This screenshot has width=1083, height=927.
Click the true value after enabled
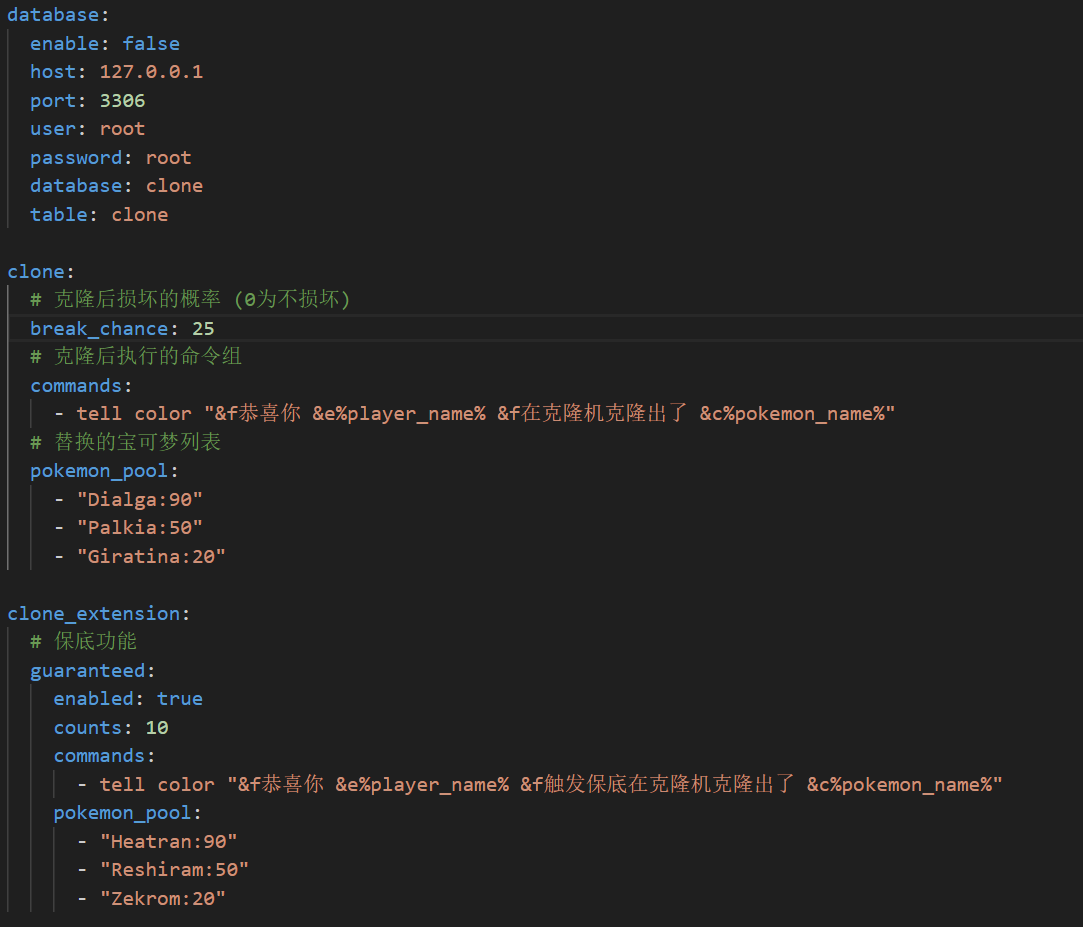pos(180,699)
